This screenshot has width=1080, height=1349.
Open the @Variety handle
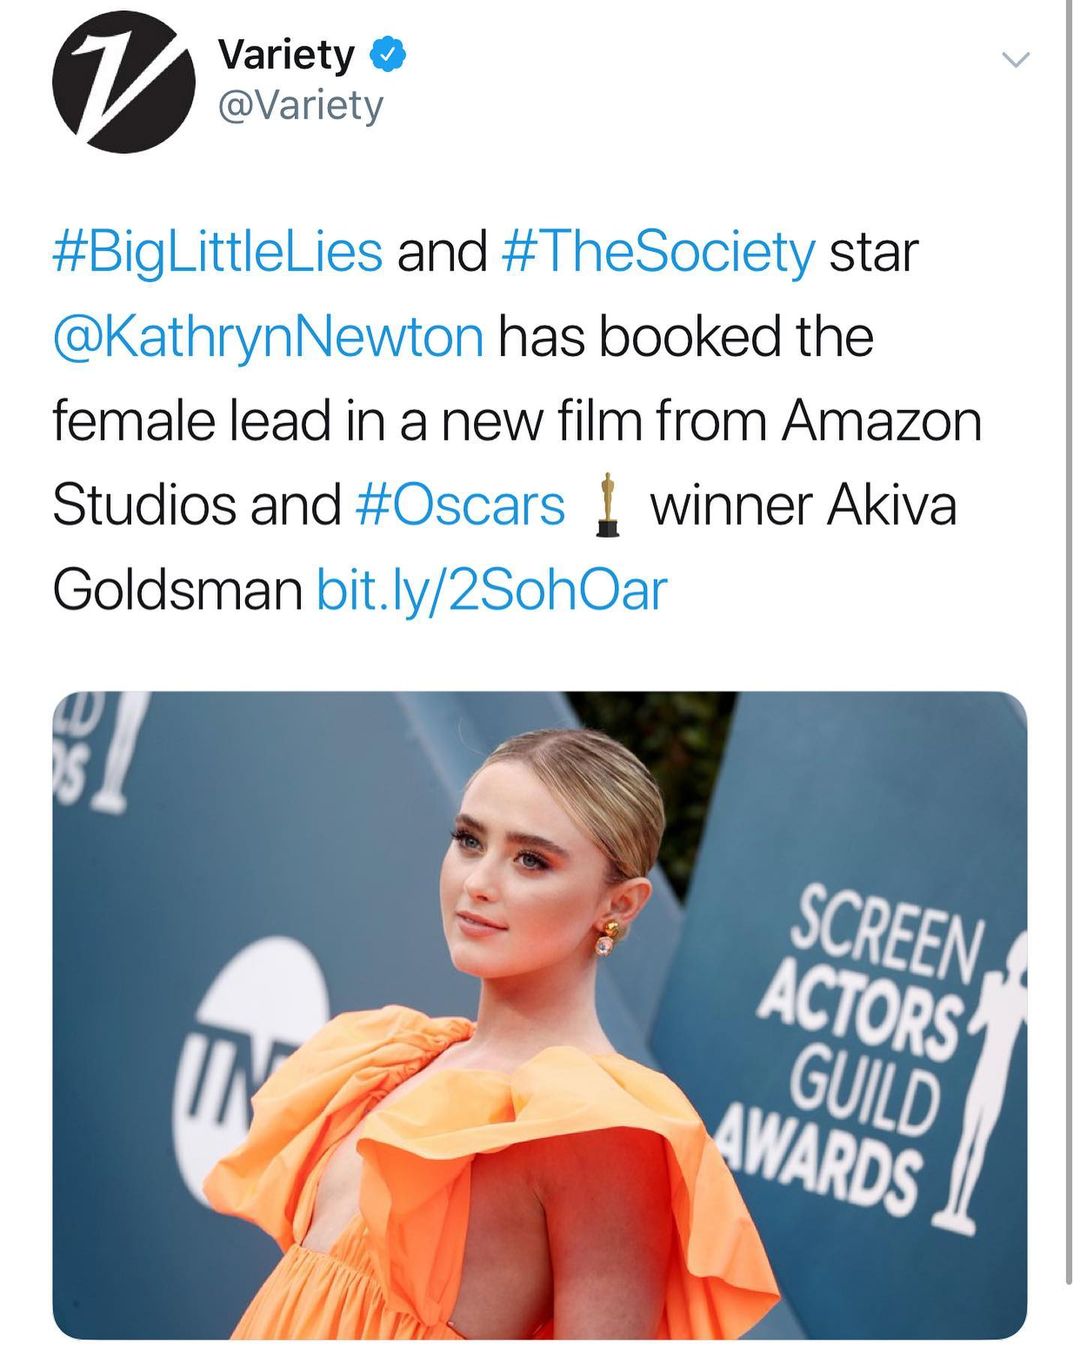300,106
